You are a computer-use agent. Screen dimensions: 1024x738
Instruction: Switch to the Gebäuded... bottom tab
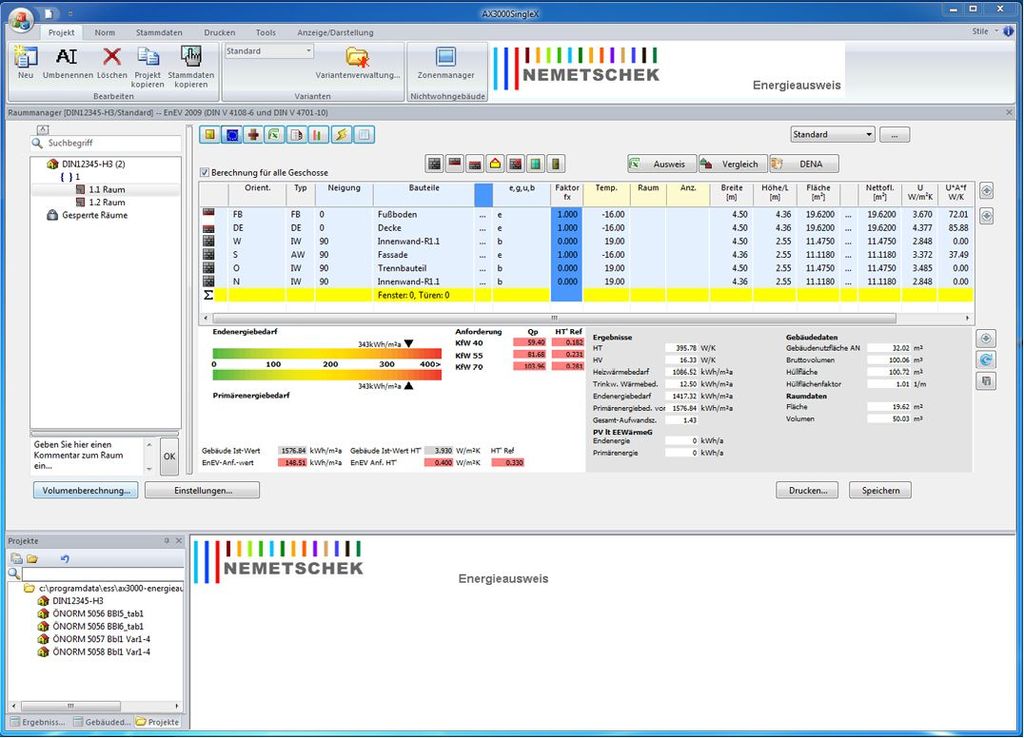click(103, 722)
